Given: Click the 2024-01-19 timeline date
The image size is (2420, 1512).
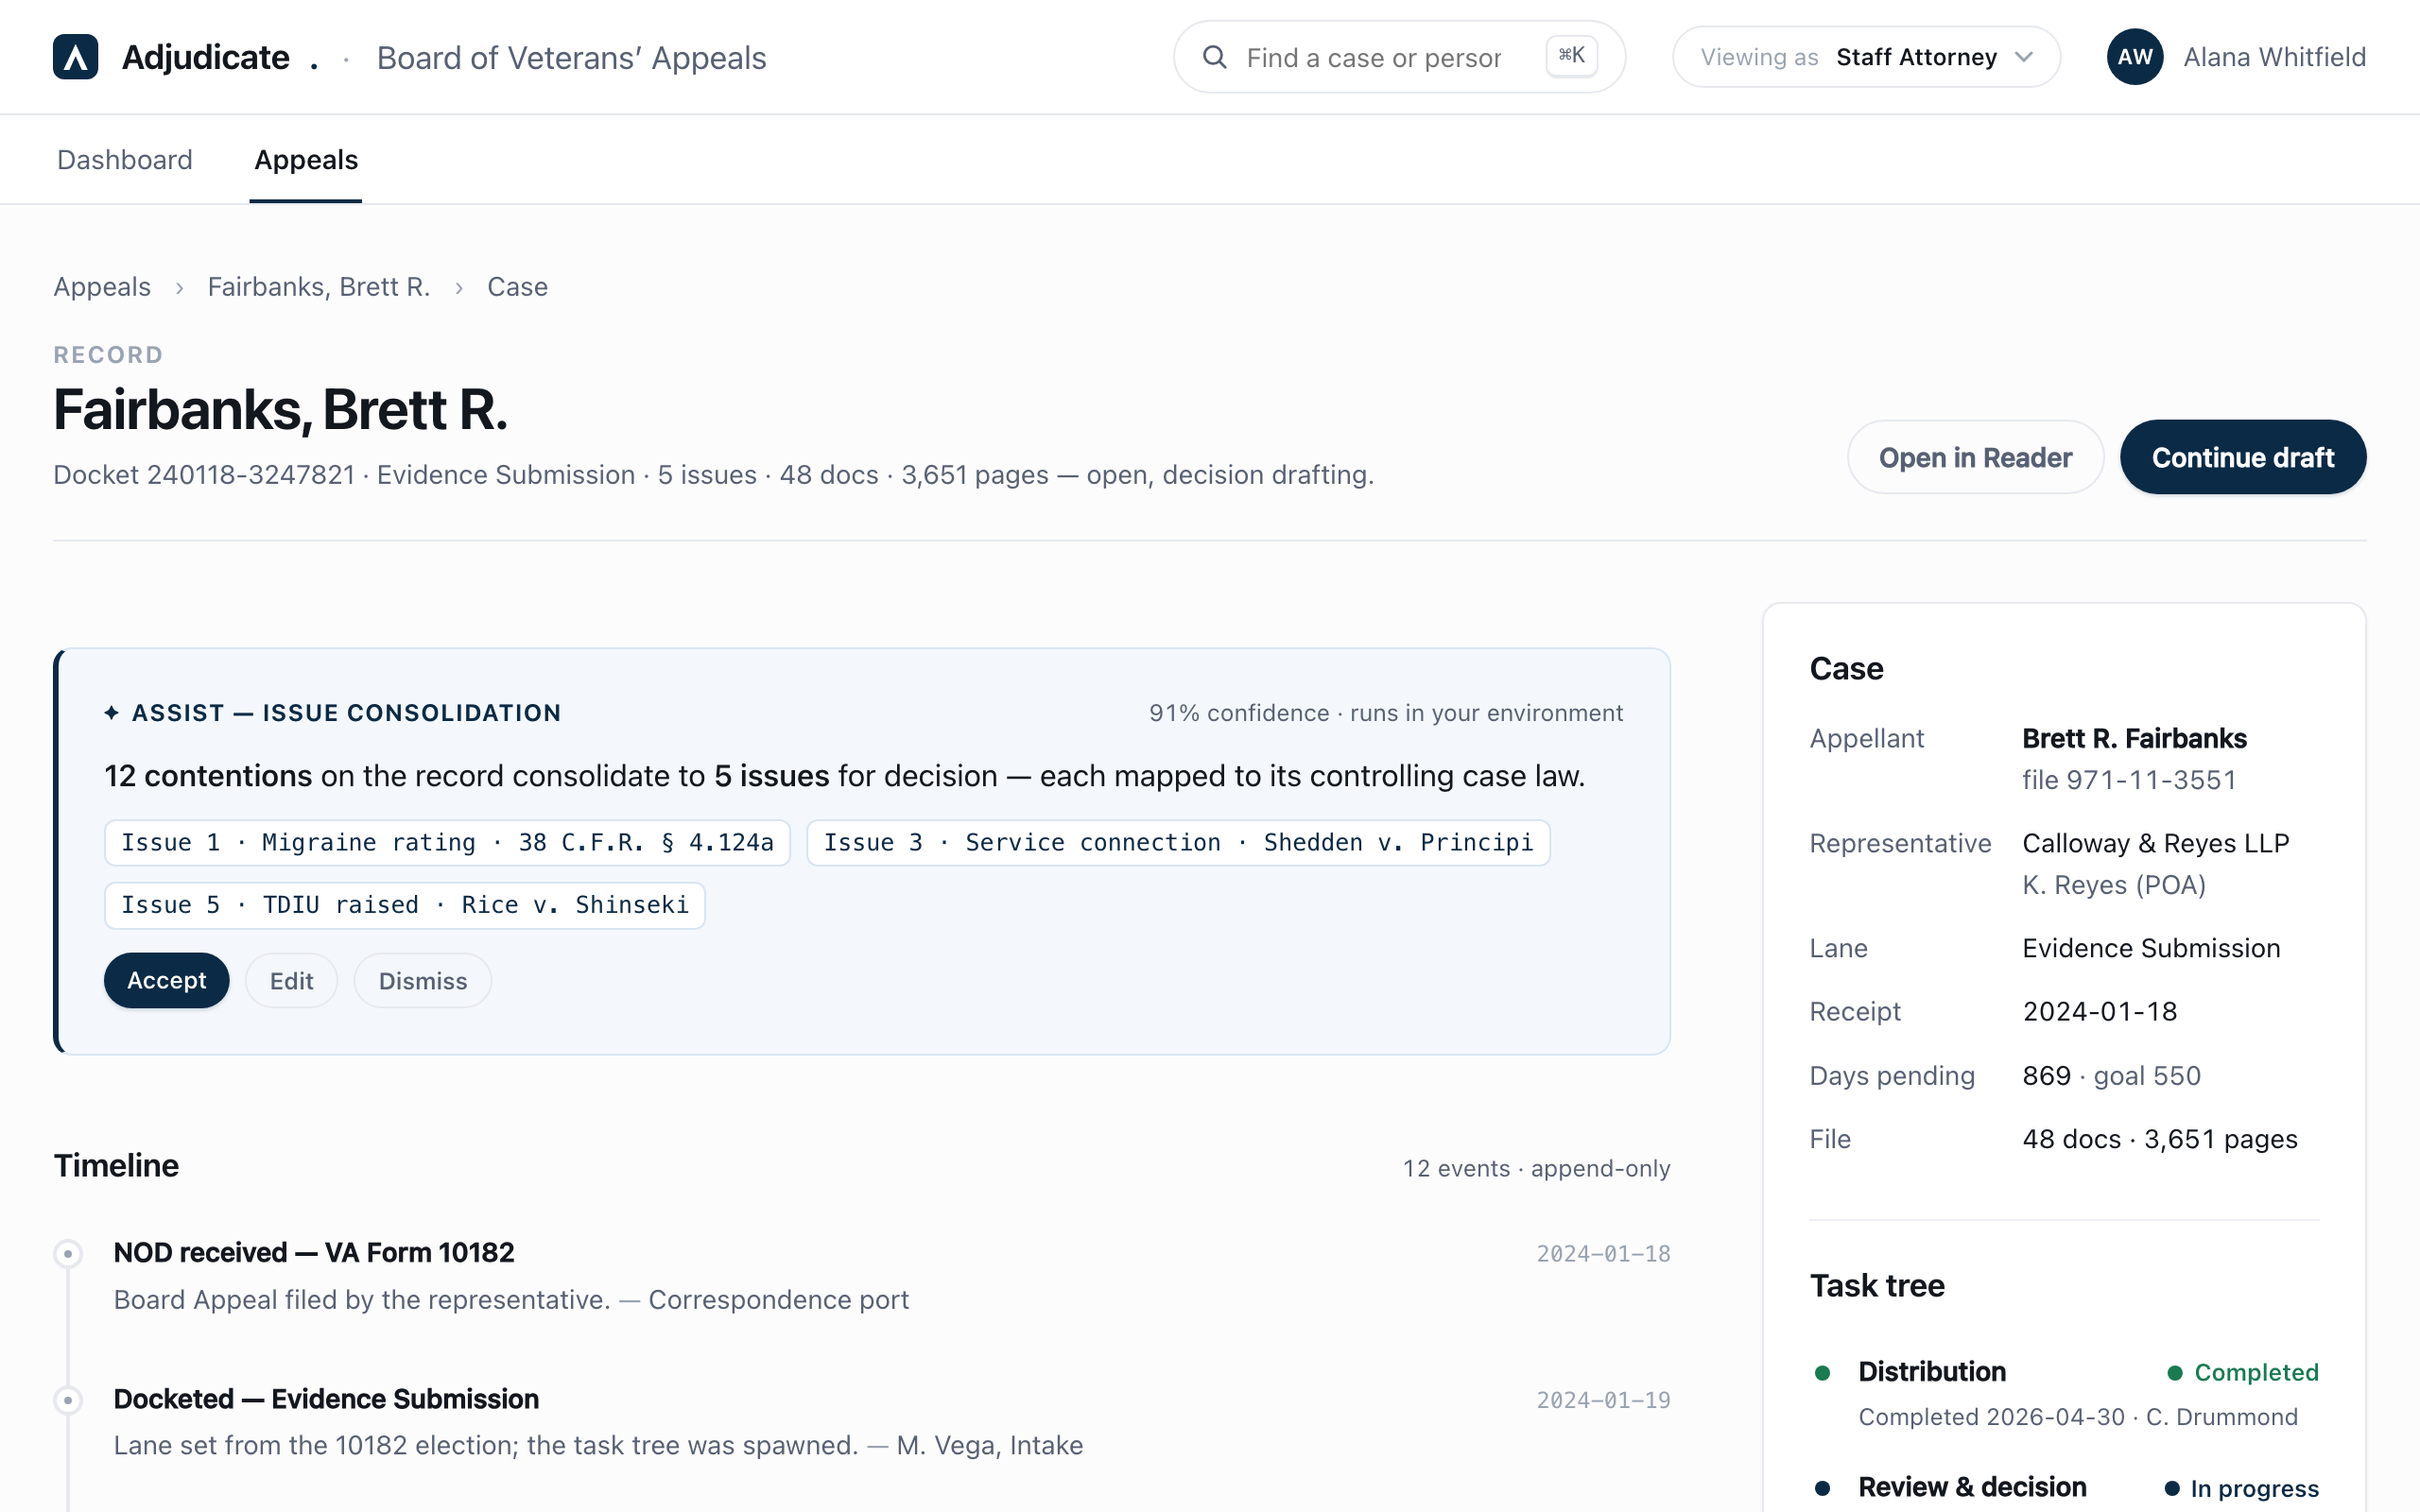Looking at the screenshot, I should pos(1603,1400).
